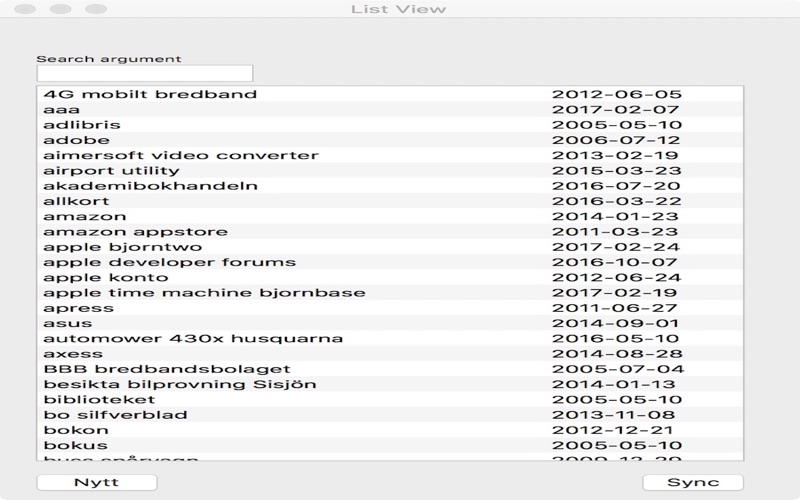Click the date 2014-08-28

point(617,355)
